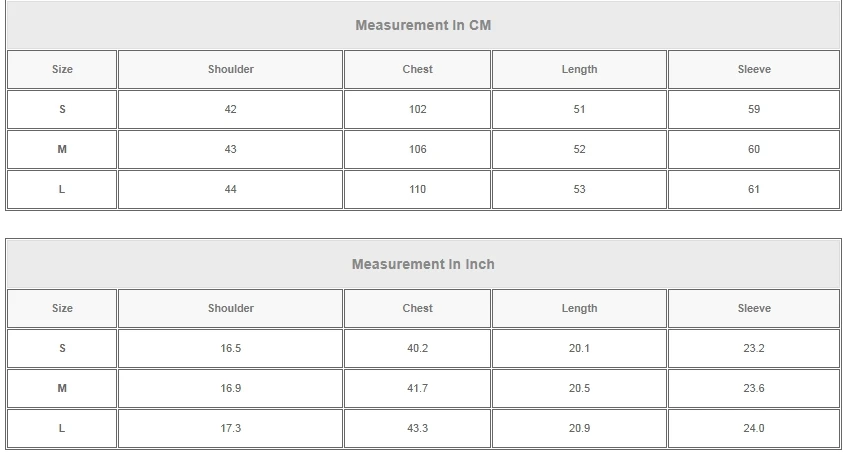
Task: Click shoulder value 43 cell
Action: (231, 149)
